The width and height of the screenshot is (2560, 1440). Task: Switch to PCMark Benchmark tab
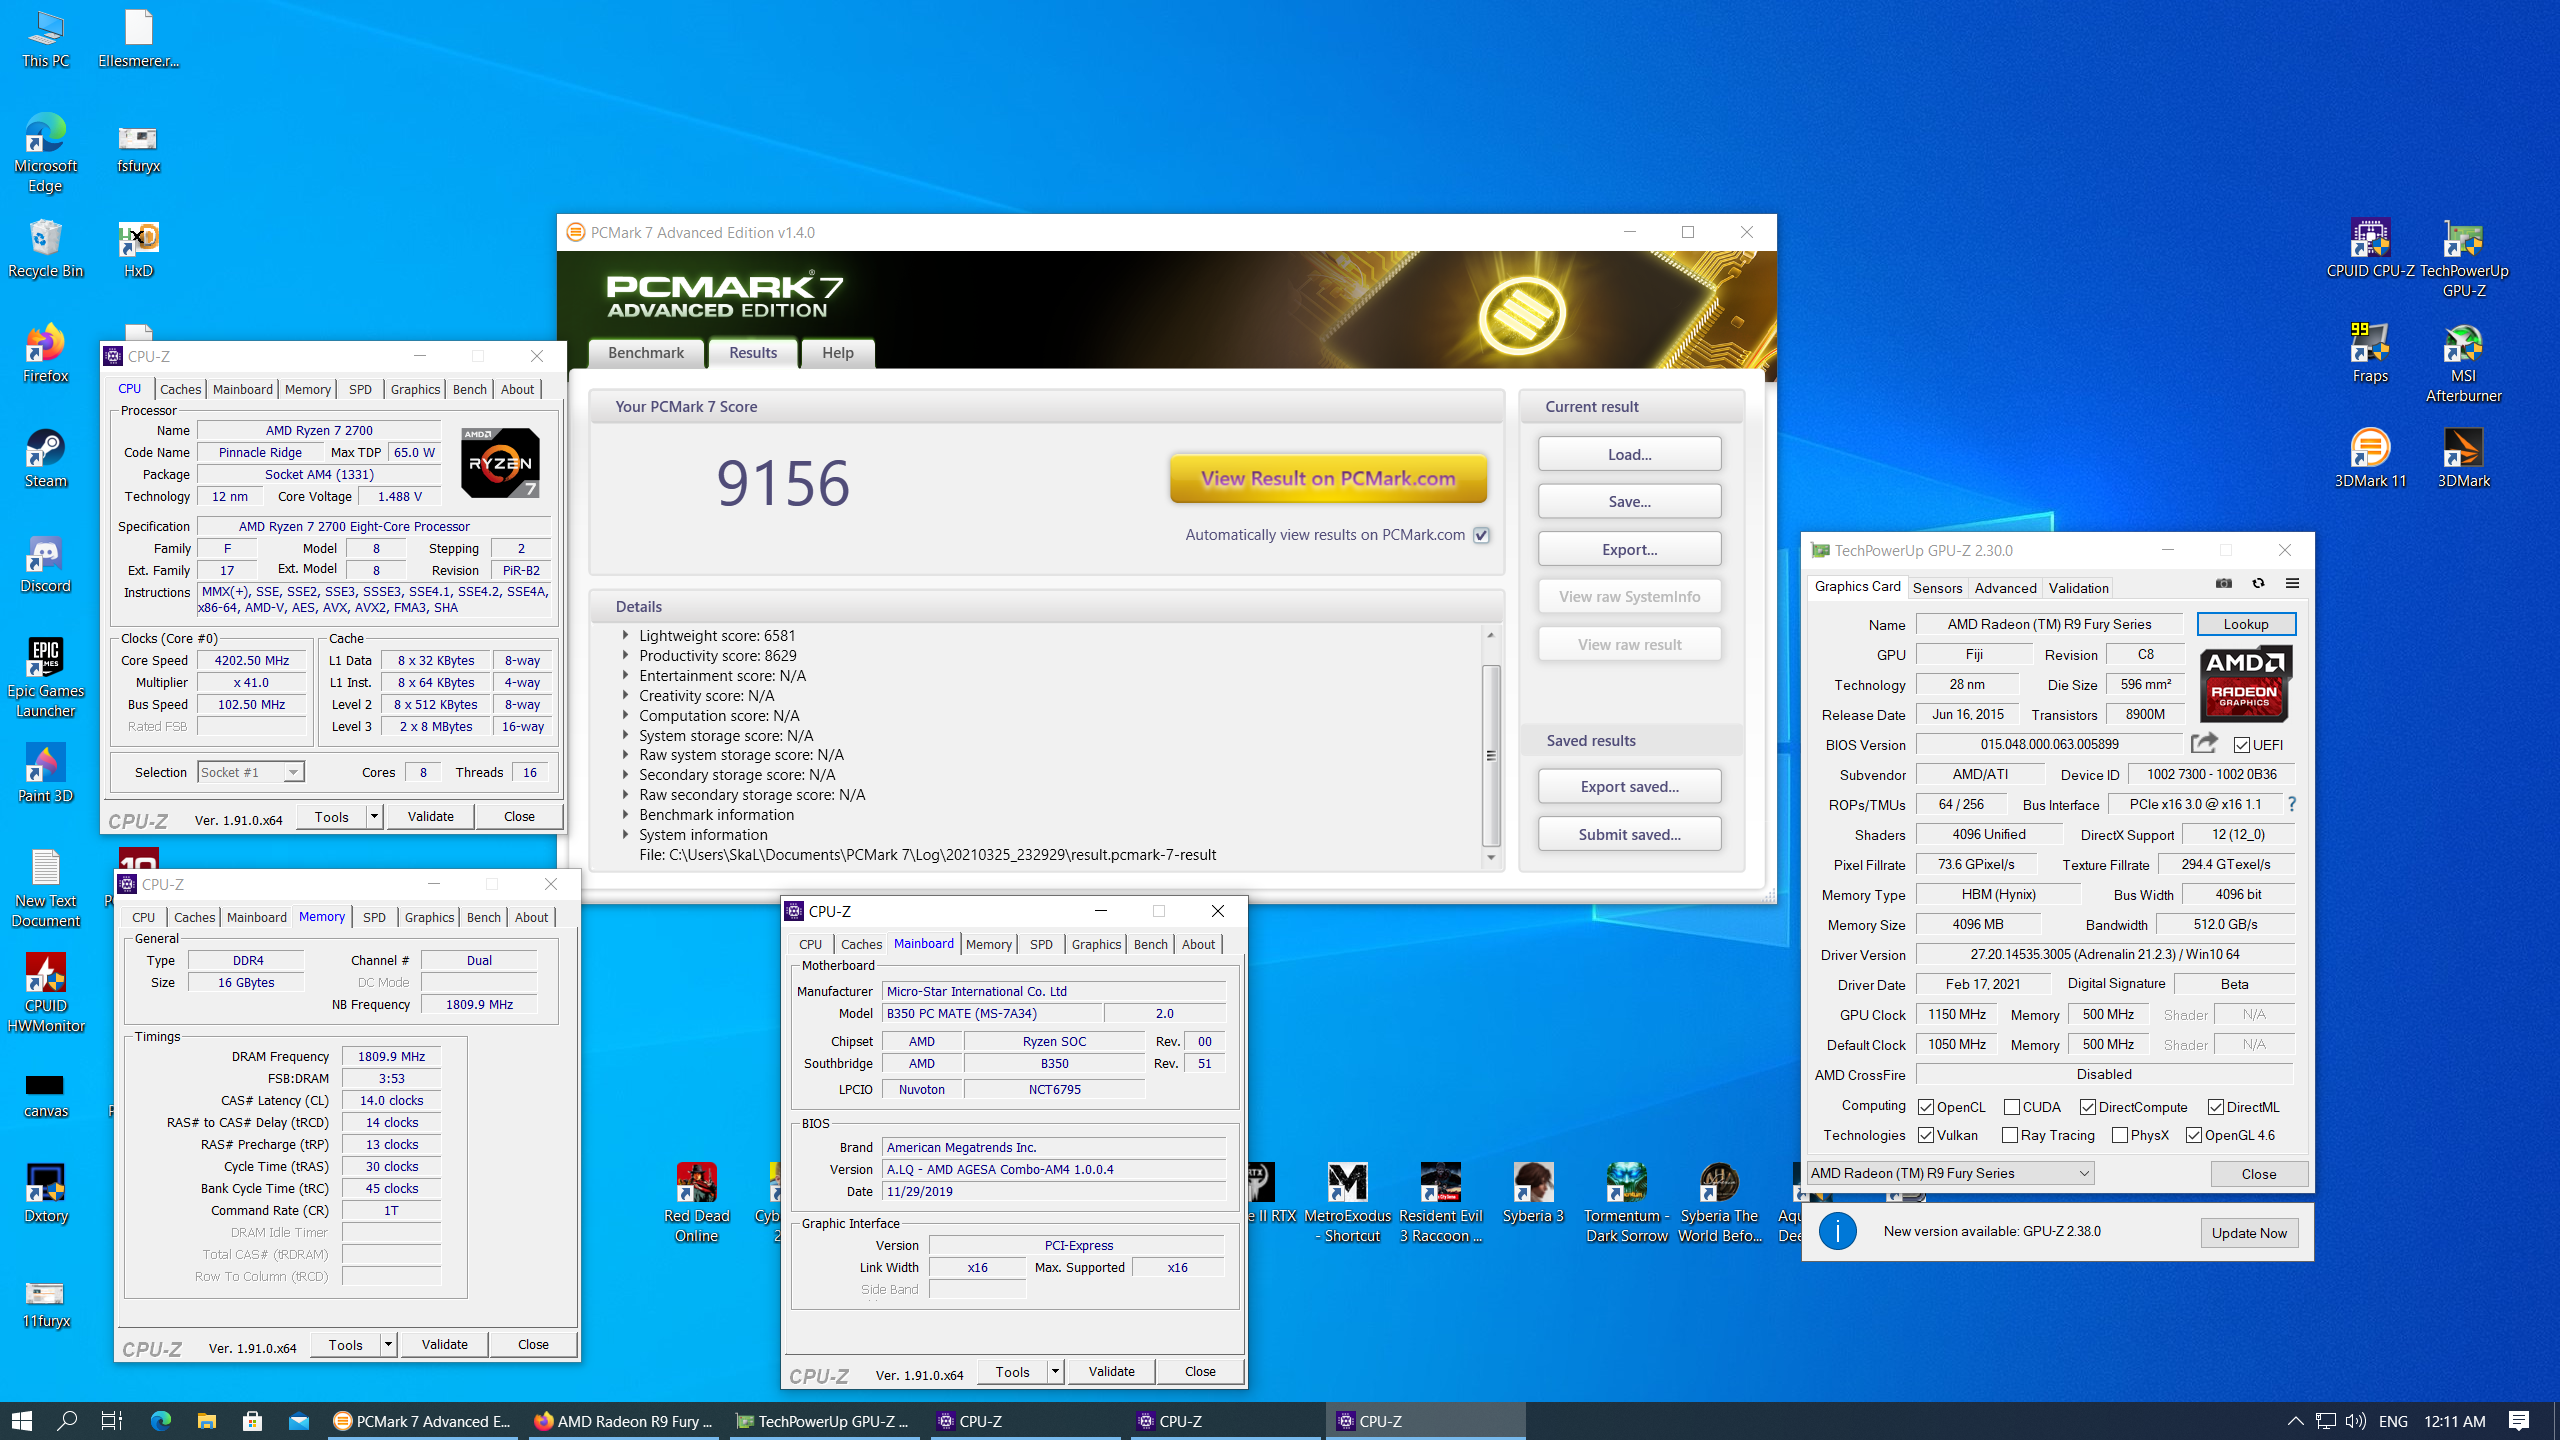pos(646,352)
